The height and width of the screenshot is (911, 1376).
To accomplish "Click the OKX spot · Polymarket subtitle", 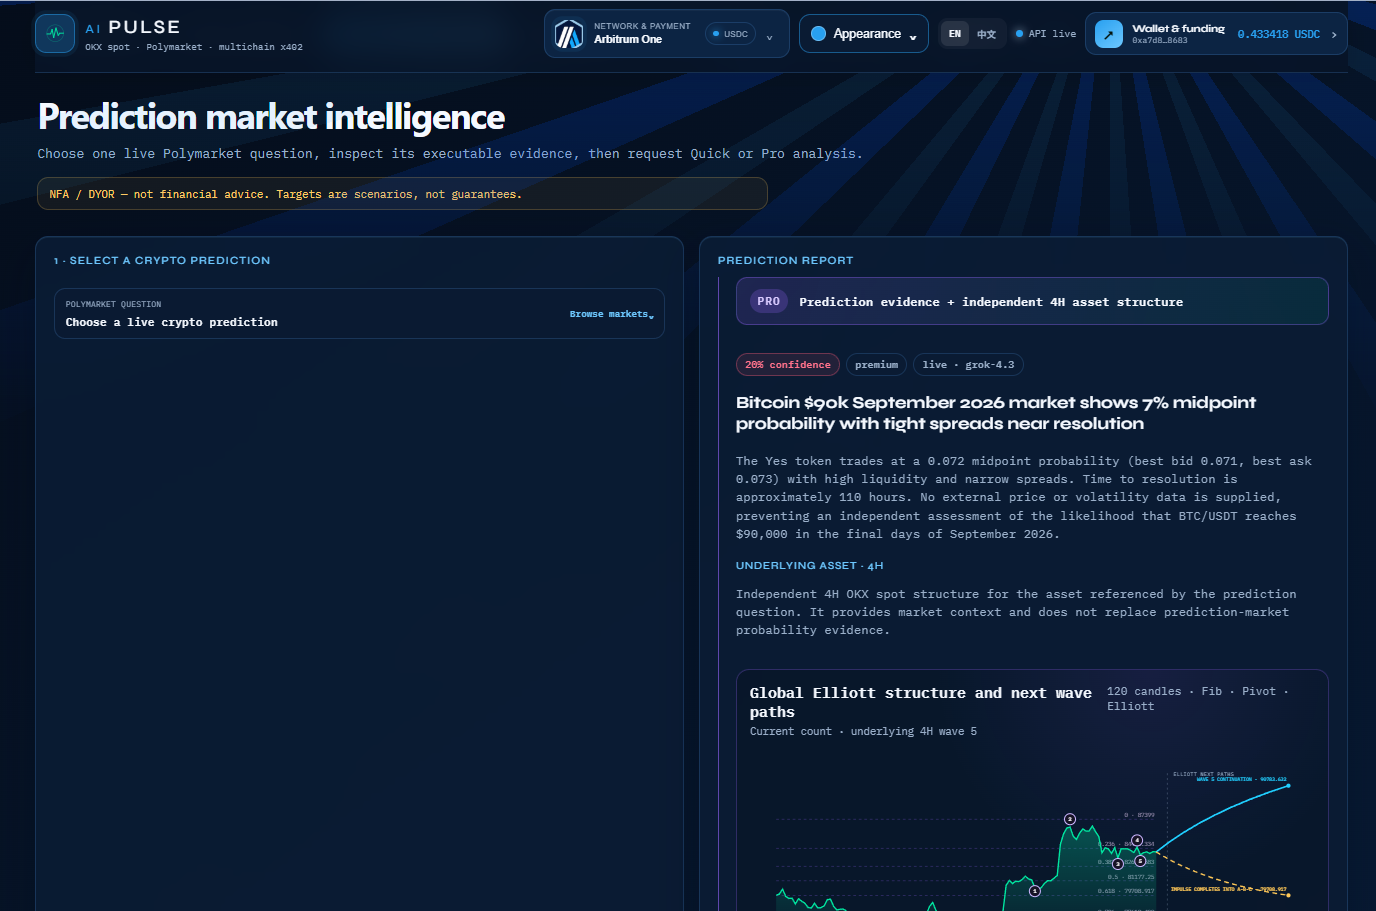I will click(193, 47).
